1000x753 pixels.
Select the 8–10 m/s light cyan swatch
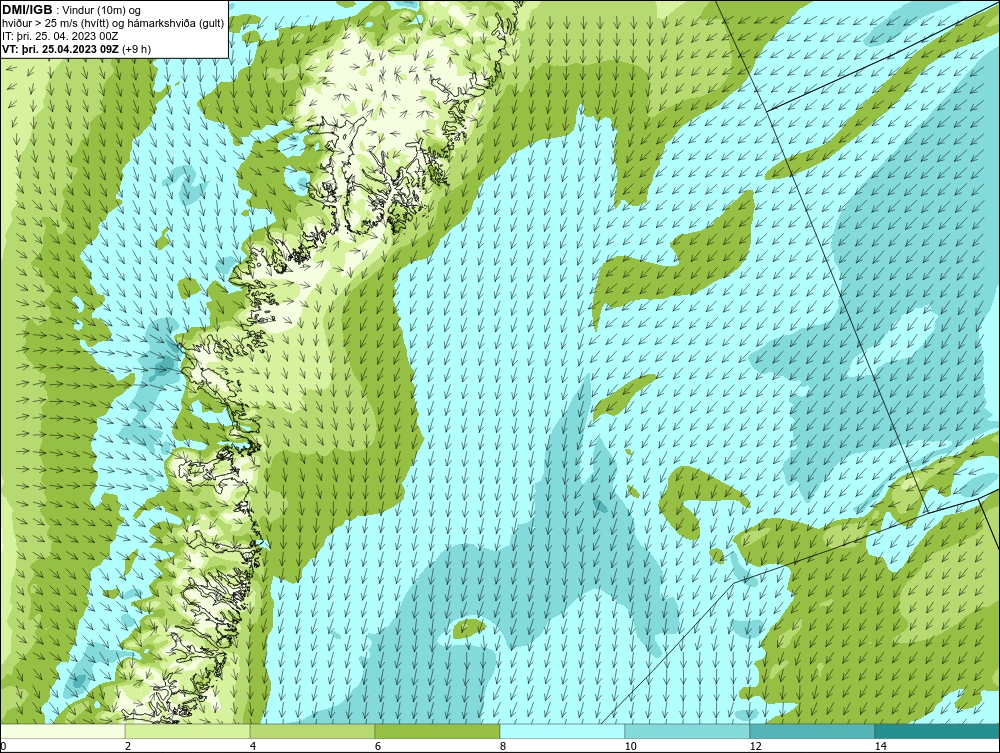[x=562, y=731]
